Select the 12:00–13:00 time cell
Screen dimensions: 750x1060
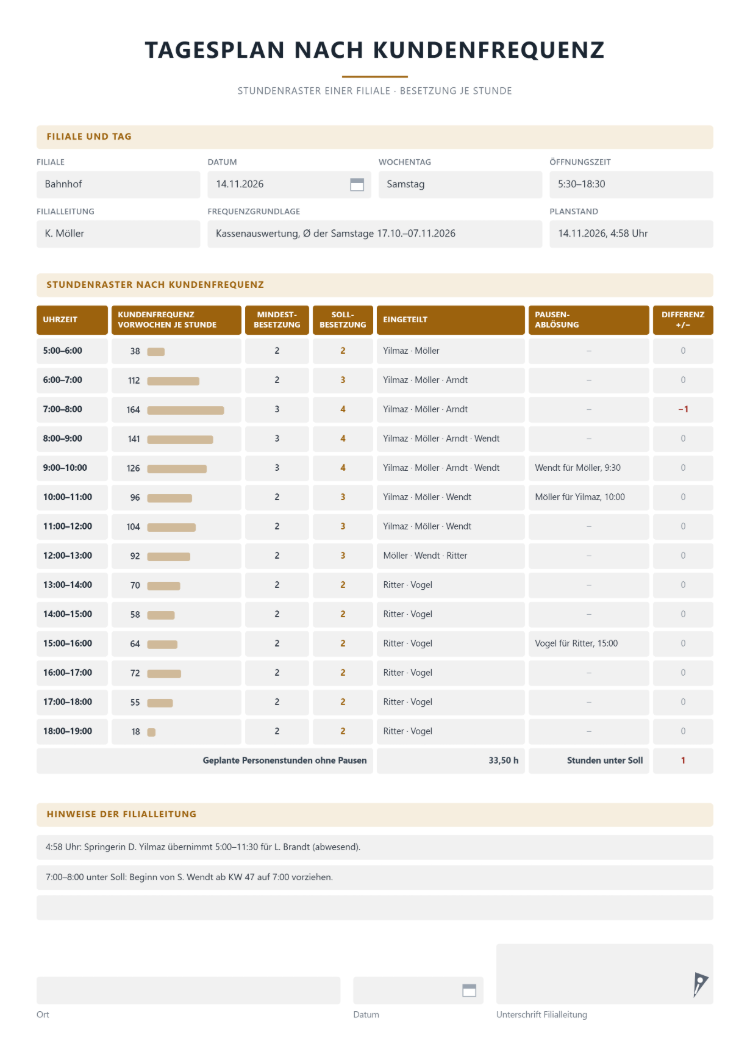pyautogui.click(x=72, y=556)
